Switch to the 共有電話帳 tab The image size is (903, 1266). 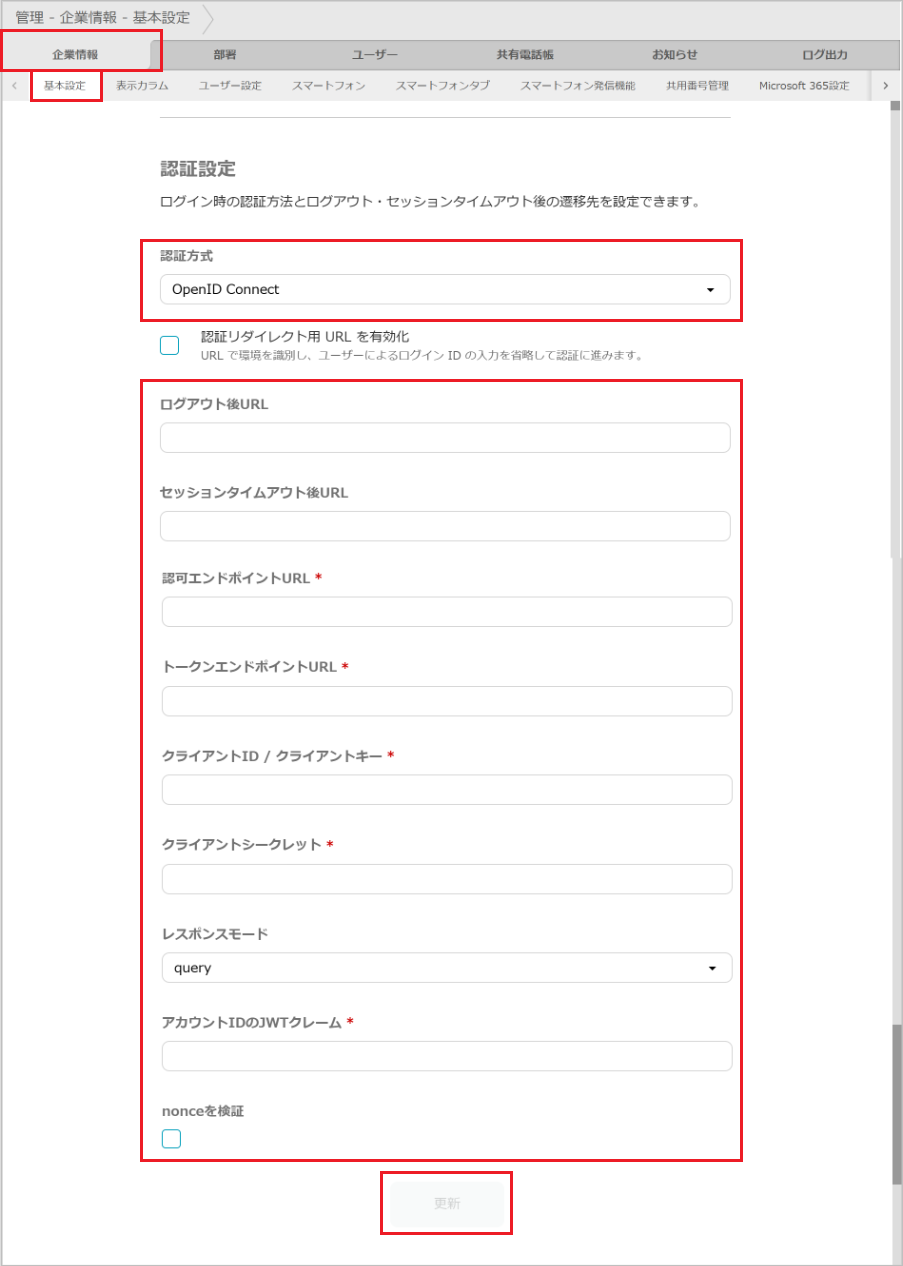[x=524, y=54]
